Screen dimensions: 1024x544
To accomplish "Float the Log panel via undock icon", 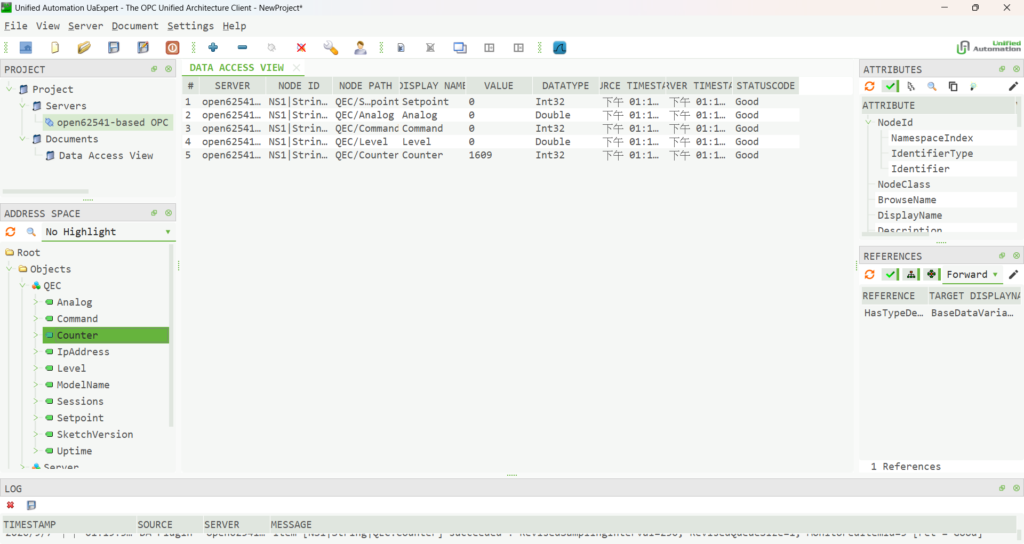I will (1002, 488).
